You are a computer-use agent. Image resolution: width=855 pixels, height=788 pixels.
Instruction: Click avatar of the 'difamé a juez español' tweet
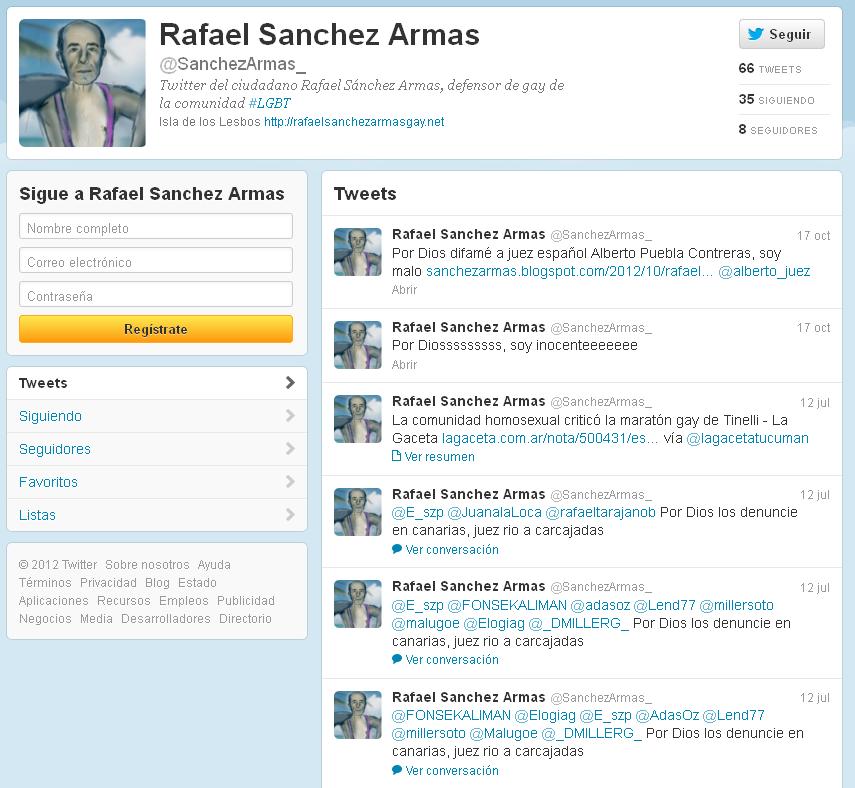click(358, 252)
